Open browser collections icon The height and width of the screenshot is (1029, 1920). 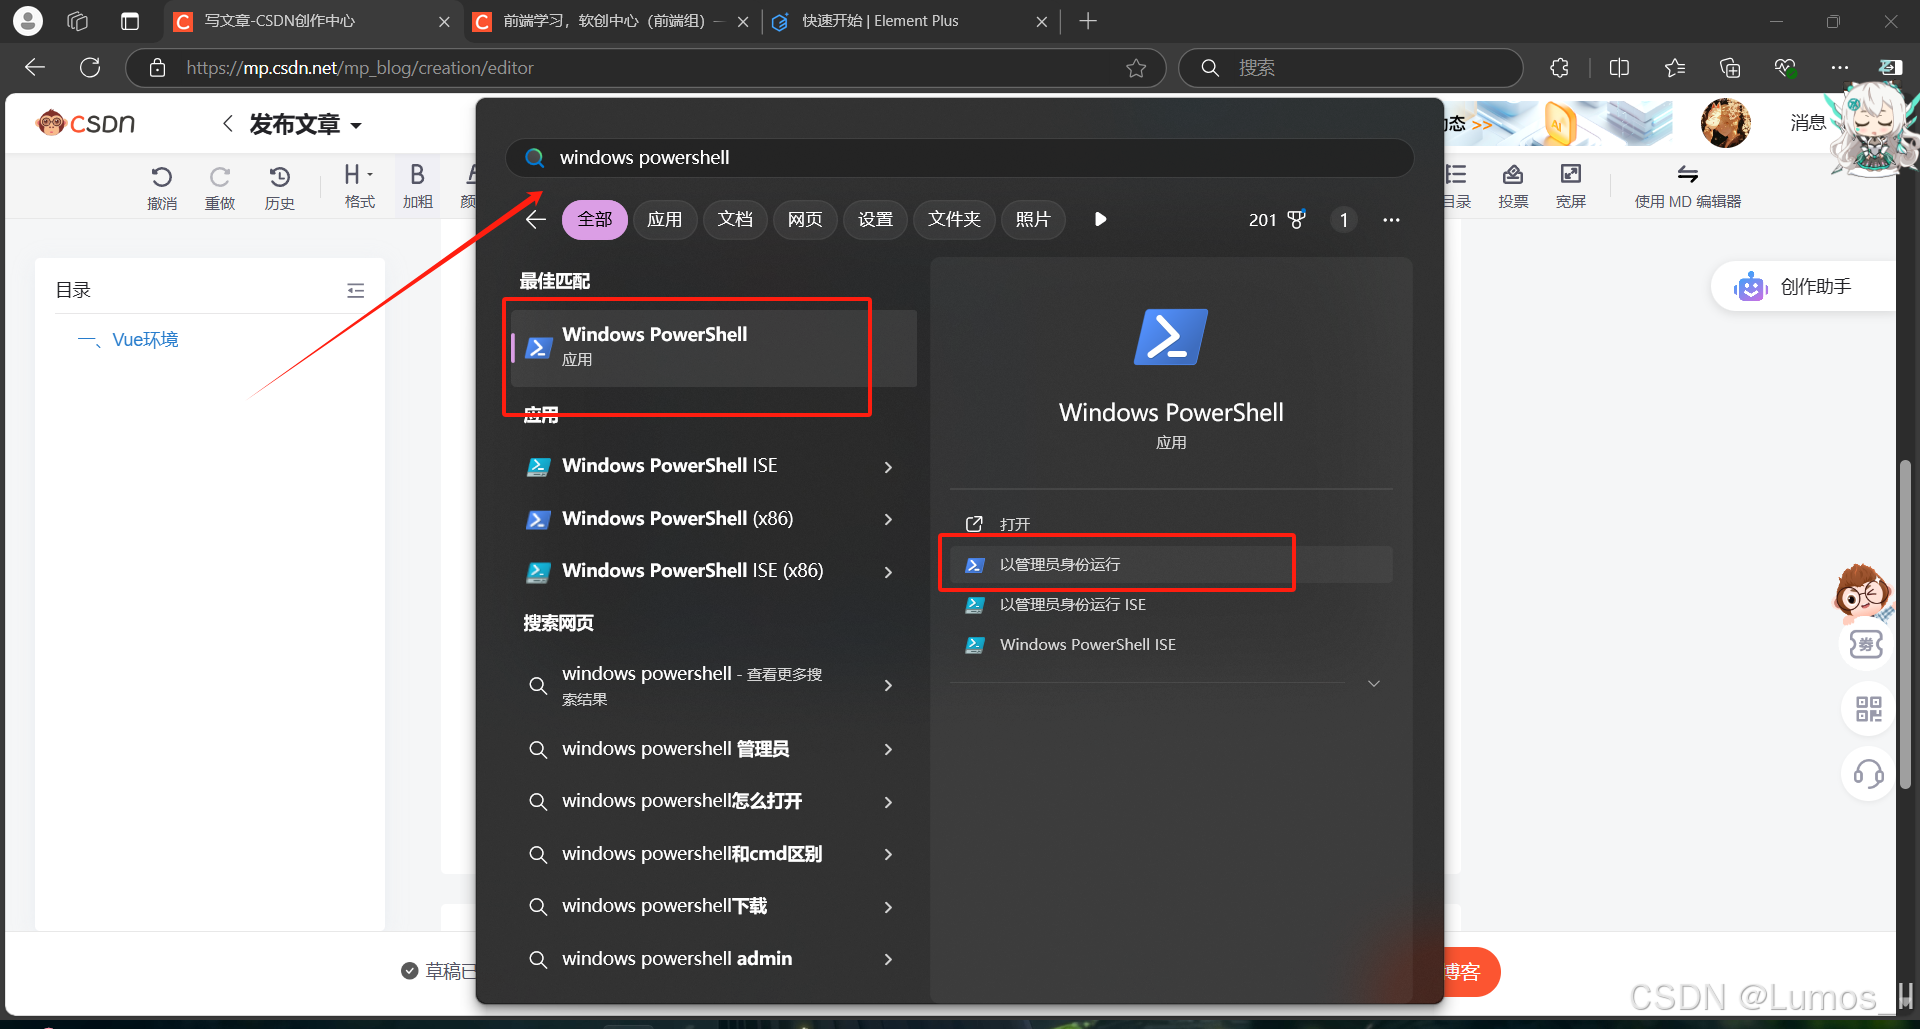[x=1730, y=68]
